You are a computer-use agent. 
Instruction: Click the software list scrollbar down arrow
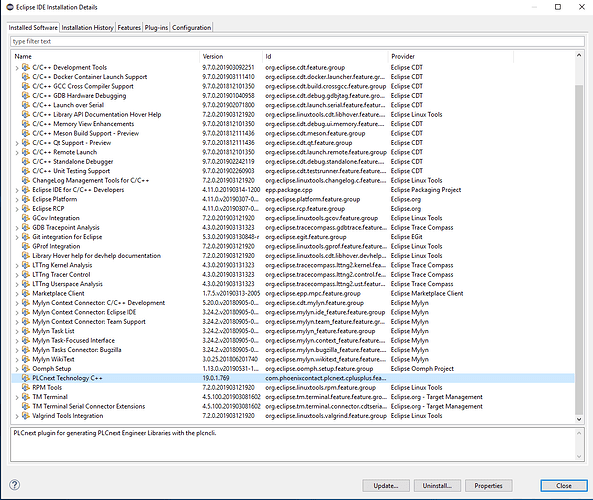pos(579,419)
